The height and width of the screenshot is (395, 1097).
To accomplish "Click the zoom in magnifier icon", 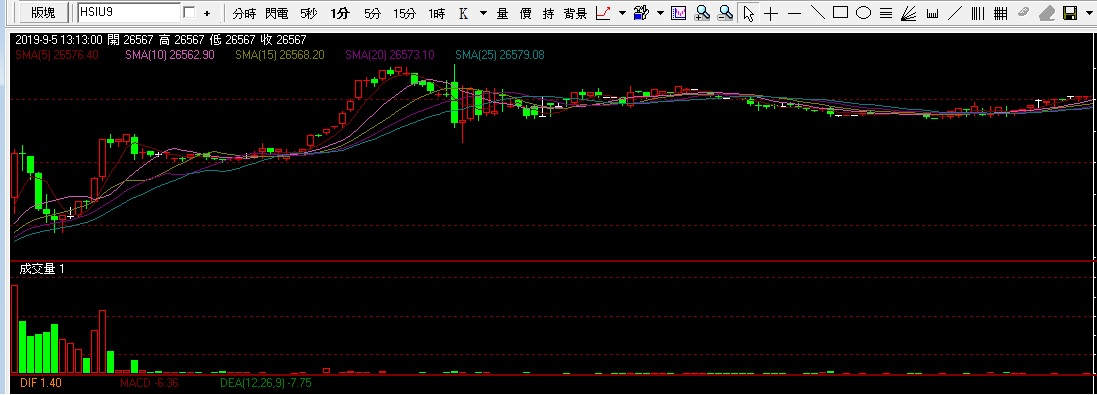I will pyautogui.click(x=702, y=13).
